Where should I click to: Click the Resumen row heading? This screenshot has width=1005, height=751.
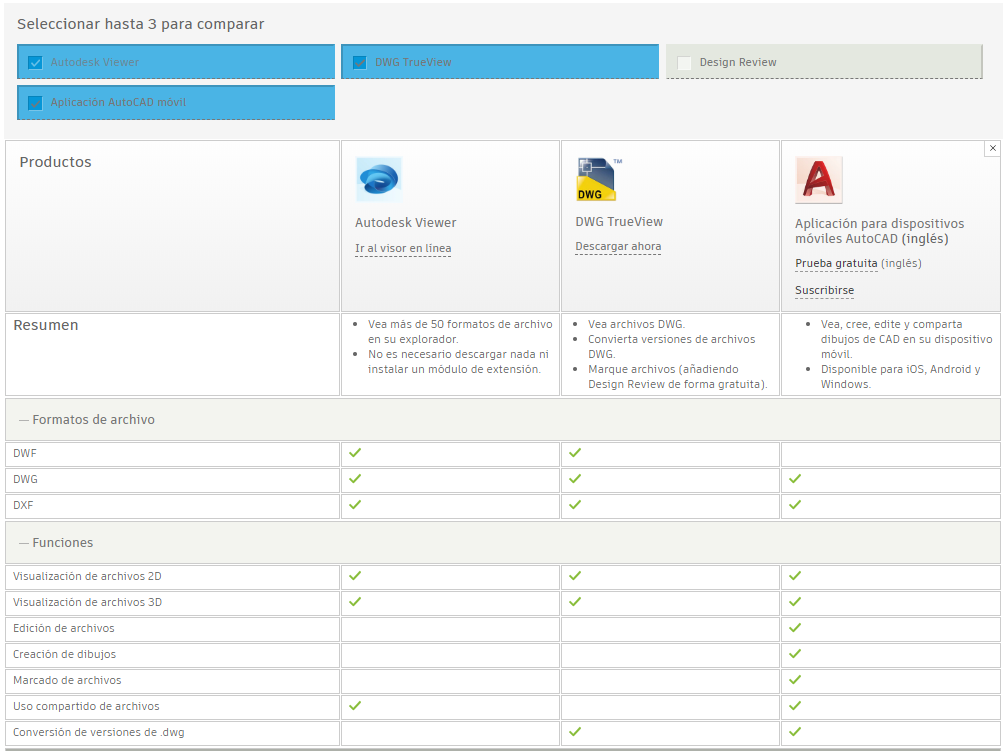pyautogui.click(x=46, y=326)
